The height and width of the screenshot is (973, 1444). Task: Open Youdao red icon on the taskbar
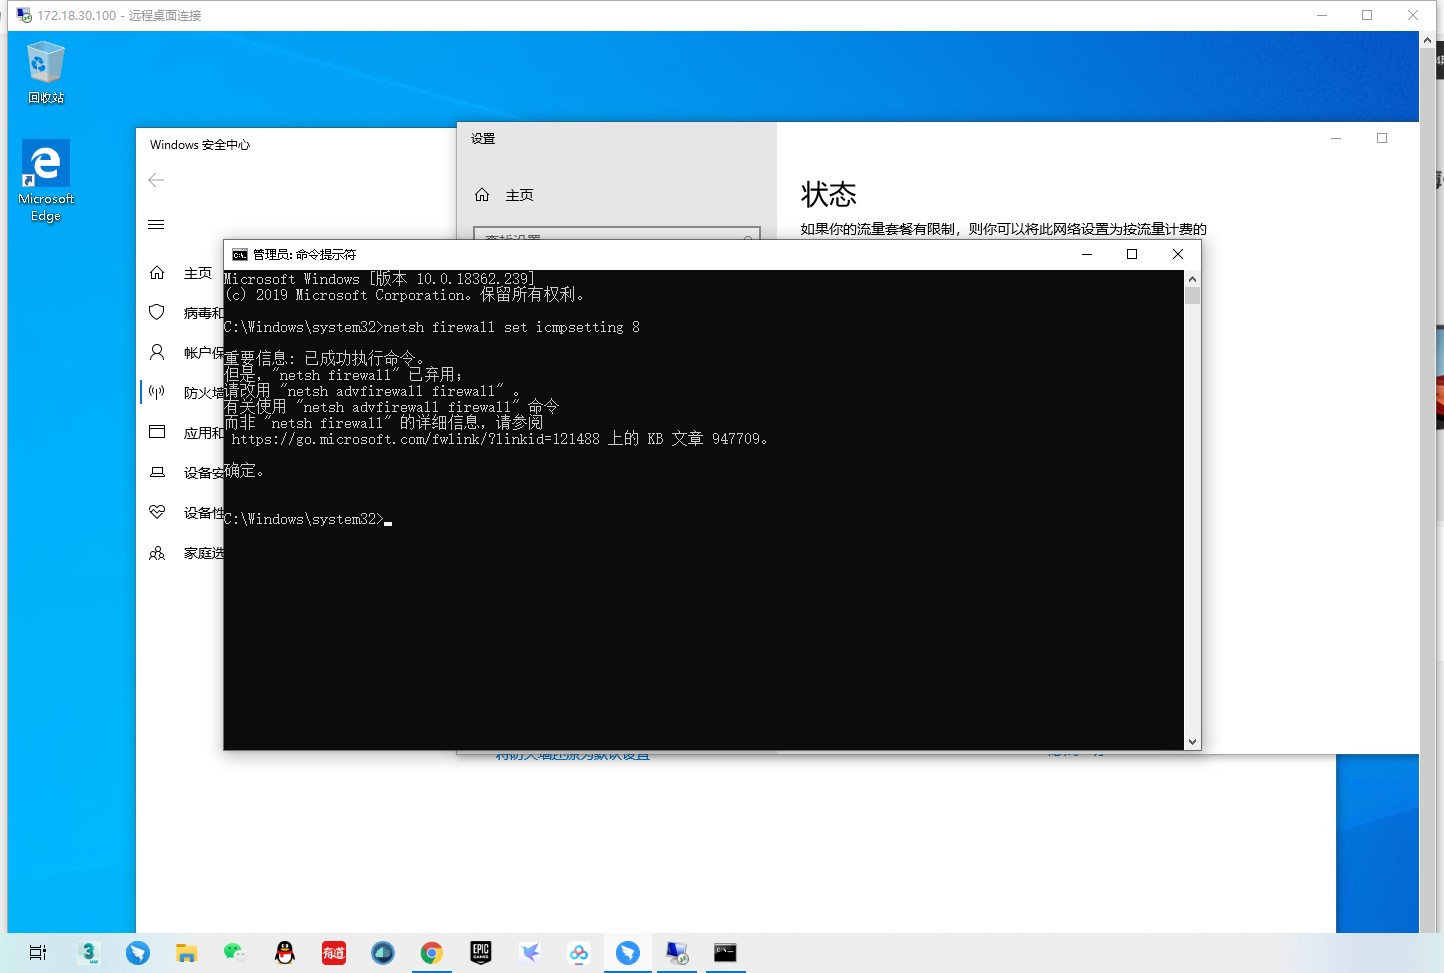(x=334, y=953)
